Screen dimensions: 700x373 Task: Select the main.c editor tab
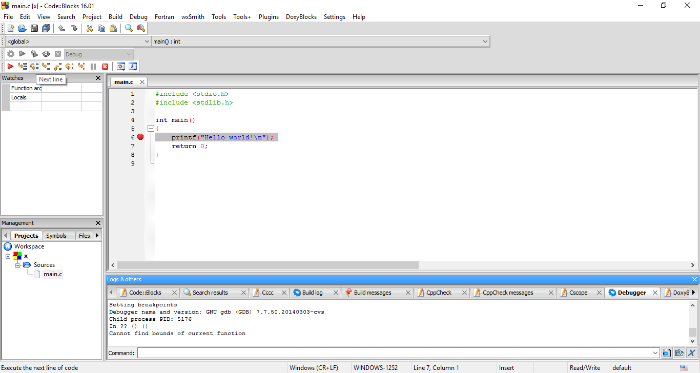[x=124, y=82]
